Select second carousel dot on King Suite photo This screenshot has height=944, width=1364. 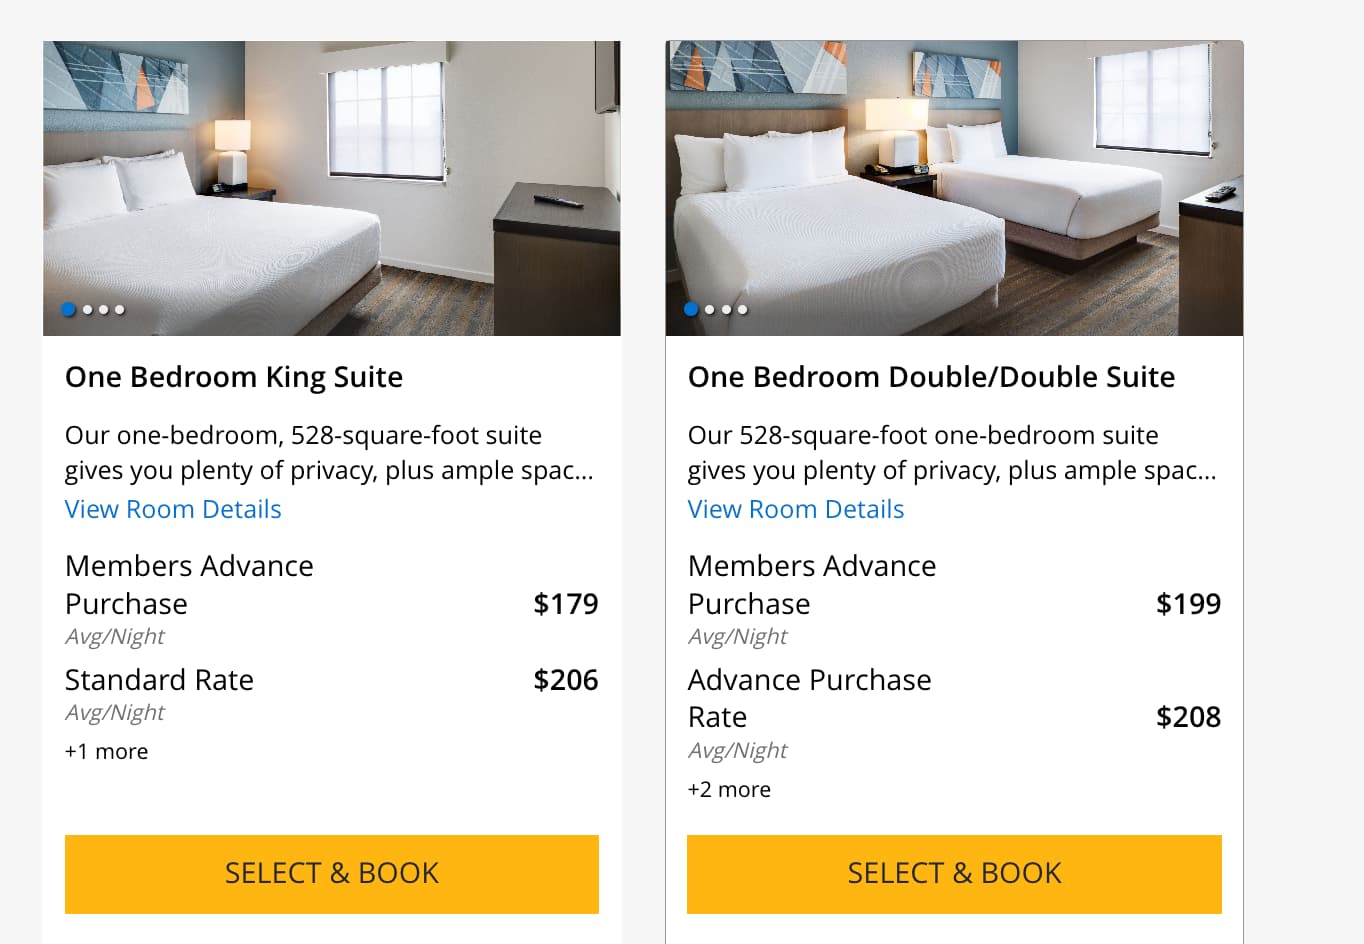pos(88,310)
